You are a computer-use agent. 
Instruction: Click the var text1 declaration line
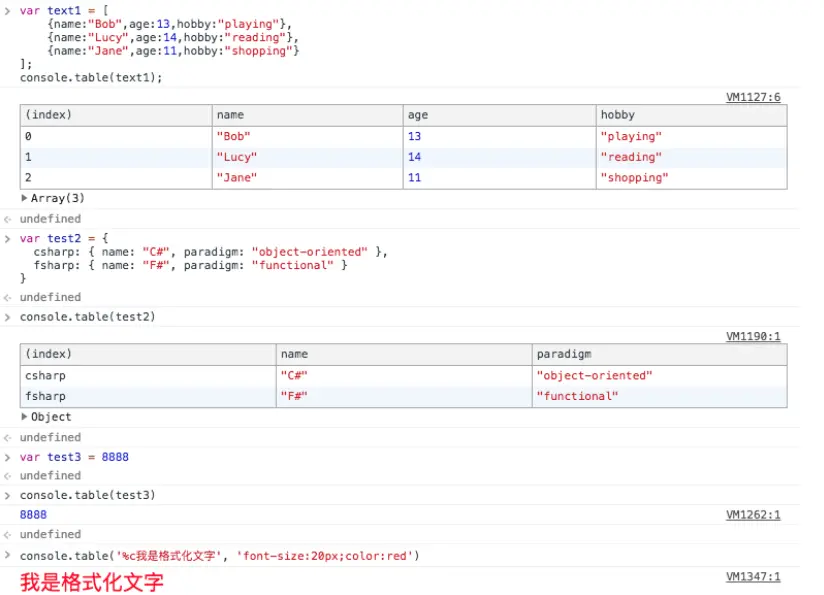[64, 11]
